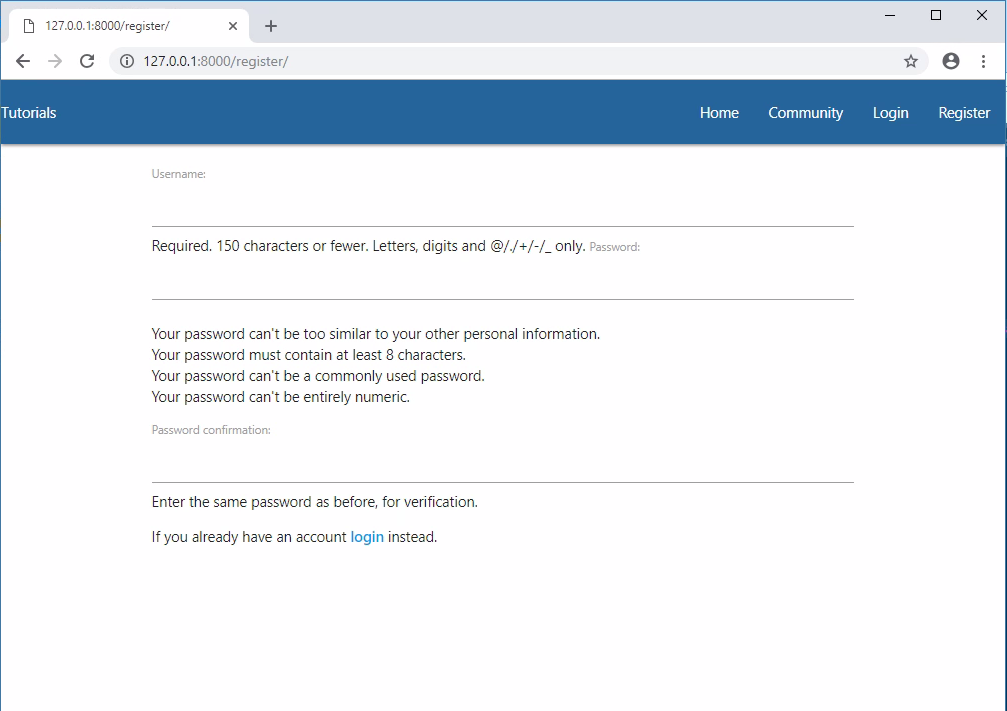Click the browser back arrow
Image resolution: width=1007 pixels, height=711 pixels.
pyautogui.click(x=23, y=61)
